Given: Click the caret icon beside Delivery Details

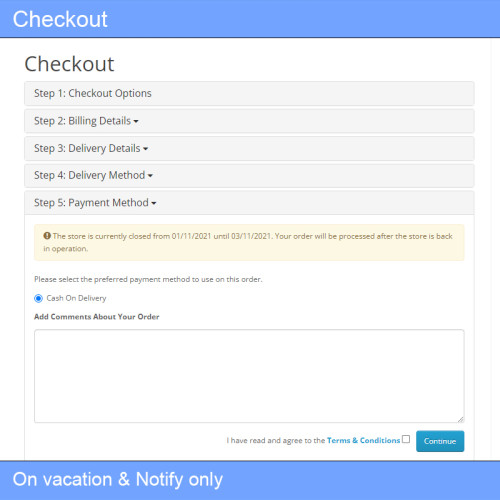Looking at the screenshot, I should pyautogui.click(x=146, y=149).
